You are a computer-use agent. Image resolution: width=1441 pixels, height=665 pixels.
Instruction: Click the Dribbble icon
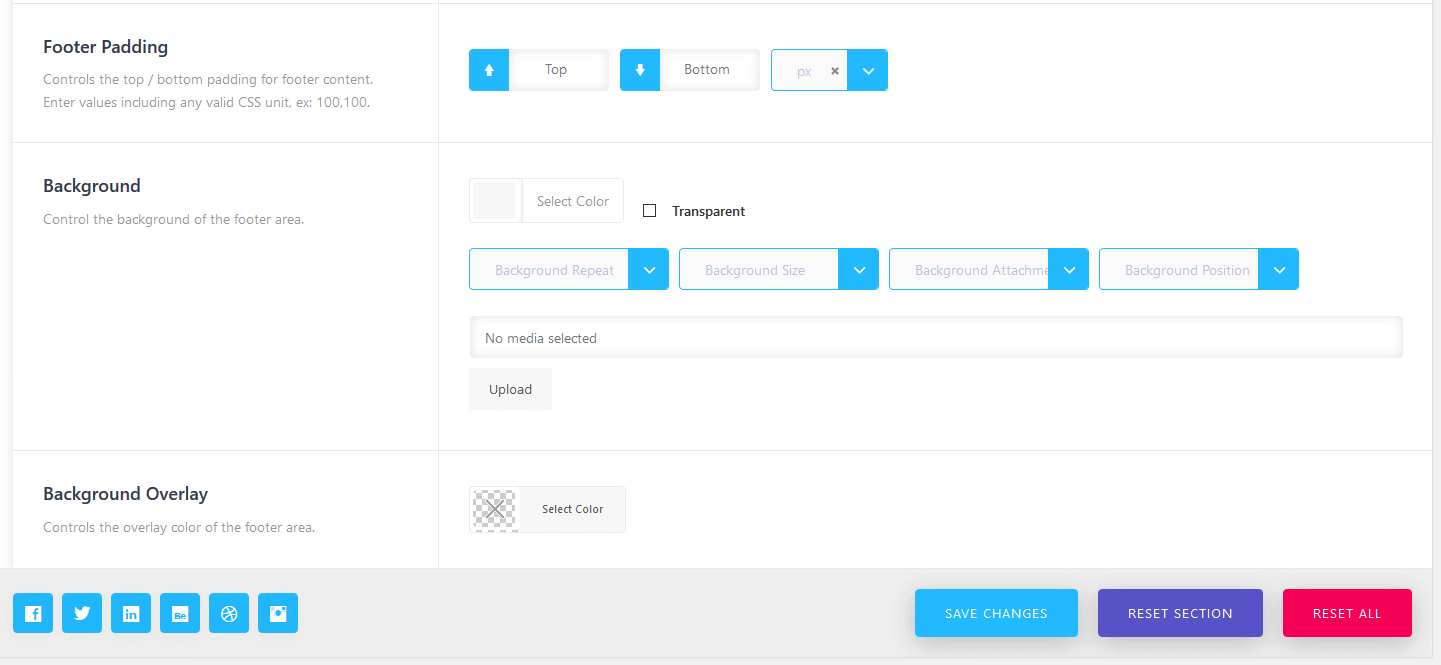(x=229, y=613)
